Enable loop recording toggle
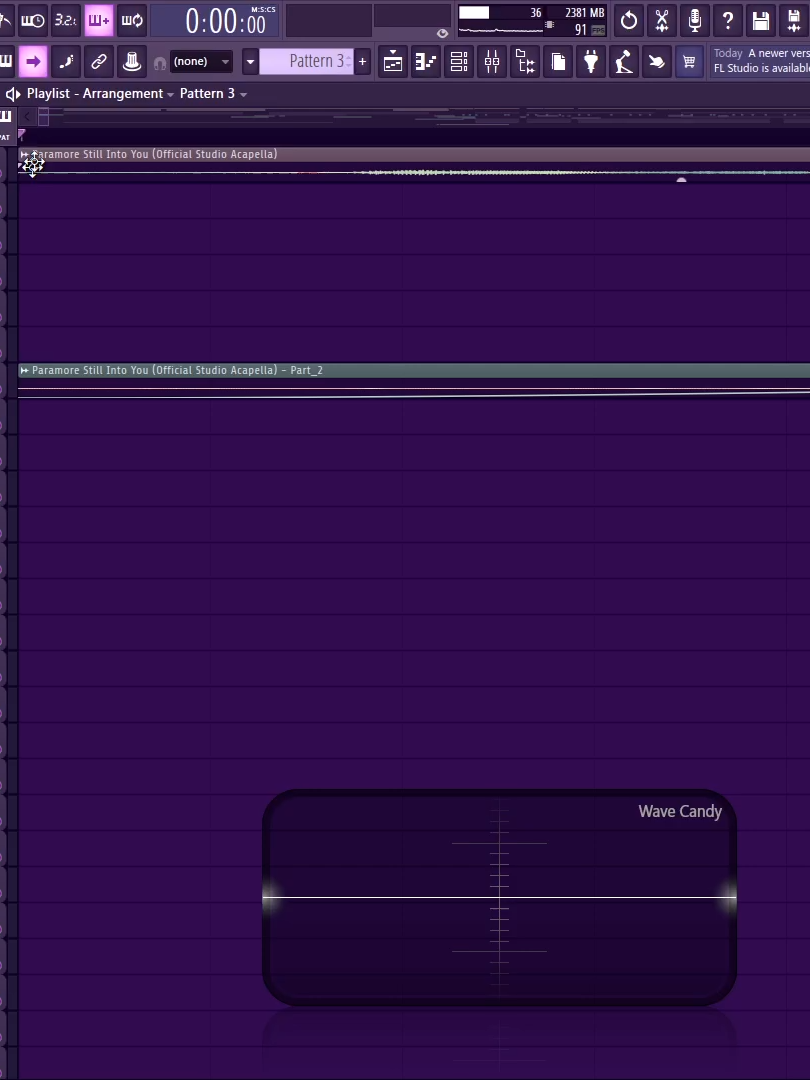 pyautogui.click(x=131, y=20)
